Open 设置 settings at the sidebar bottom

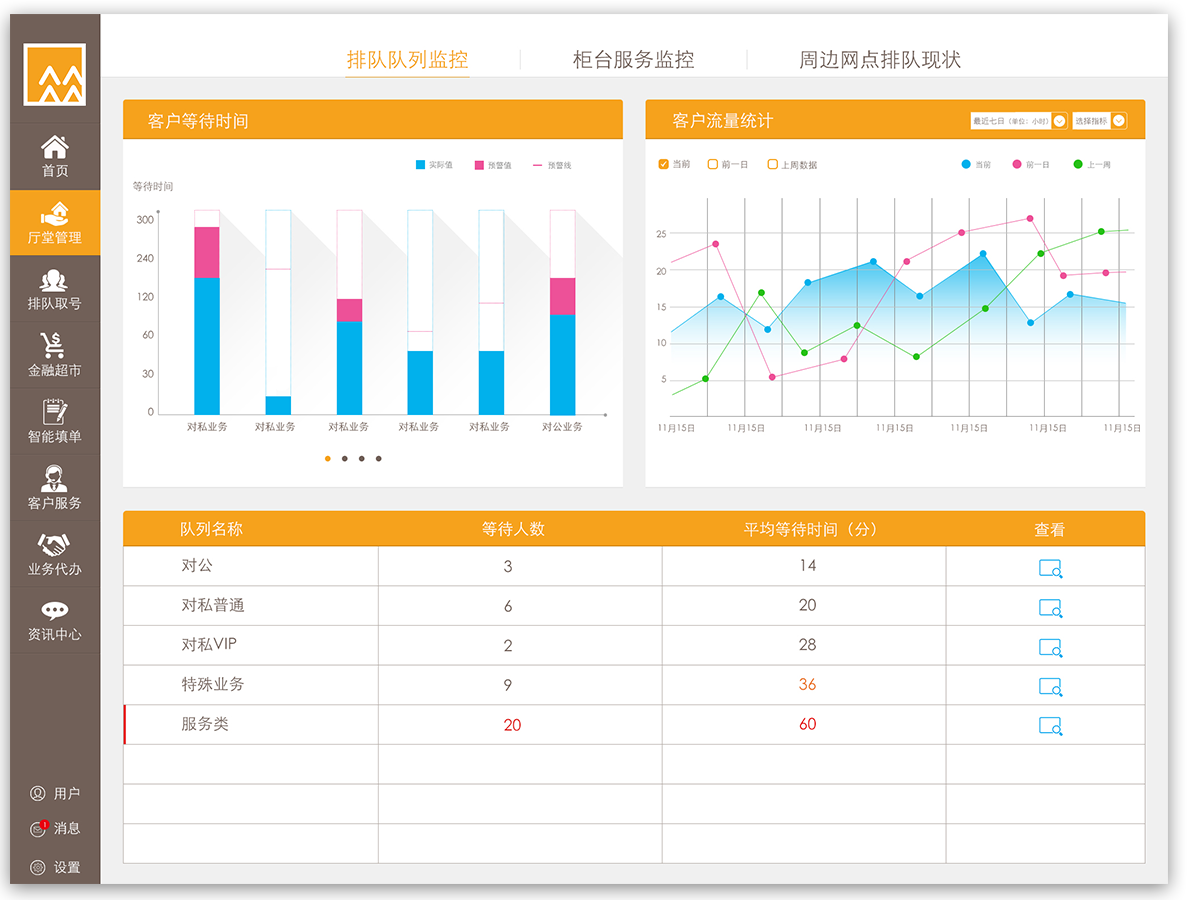coord(55,865)
